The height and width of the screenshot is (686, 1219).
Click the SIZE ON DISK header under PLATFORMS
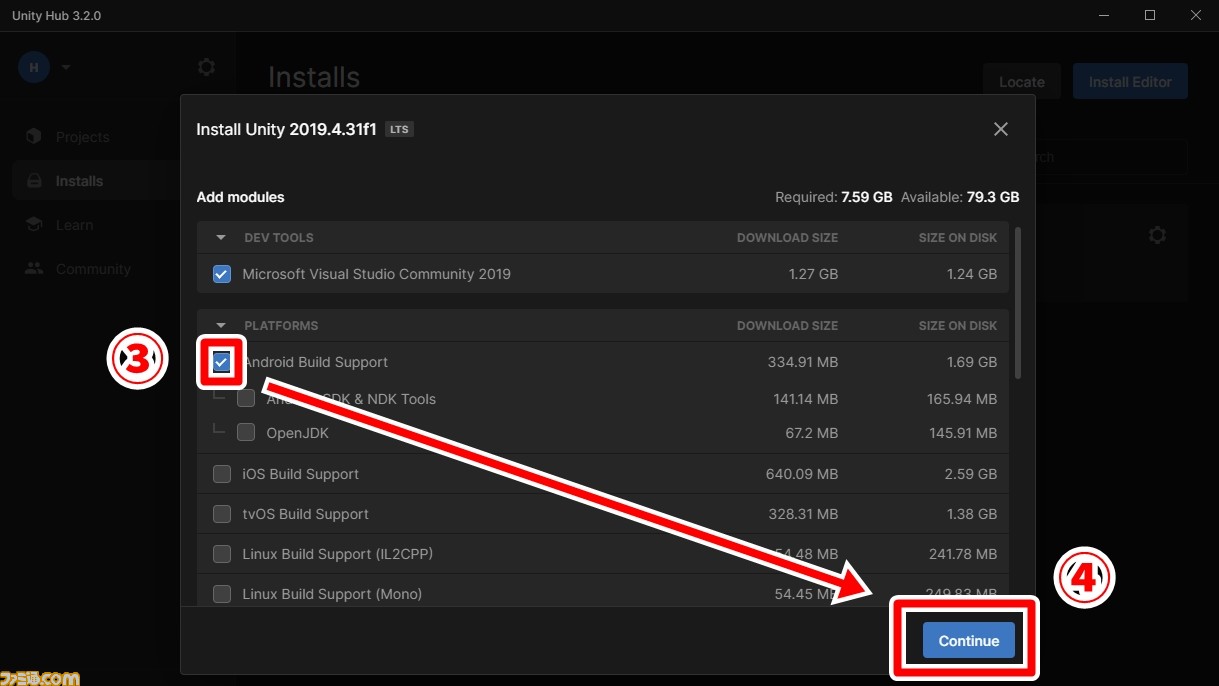[x=958, y=326]
